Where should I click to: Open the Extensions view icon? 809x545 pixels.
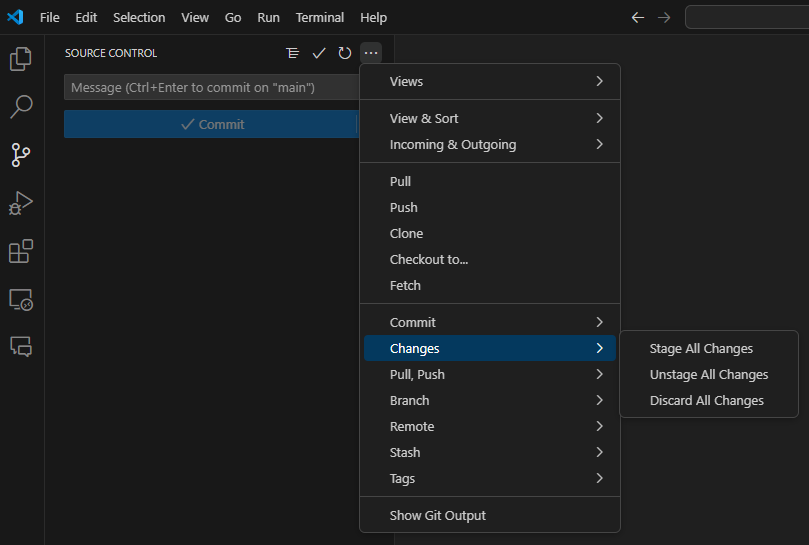[21, 251]
